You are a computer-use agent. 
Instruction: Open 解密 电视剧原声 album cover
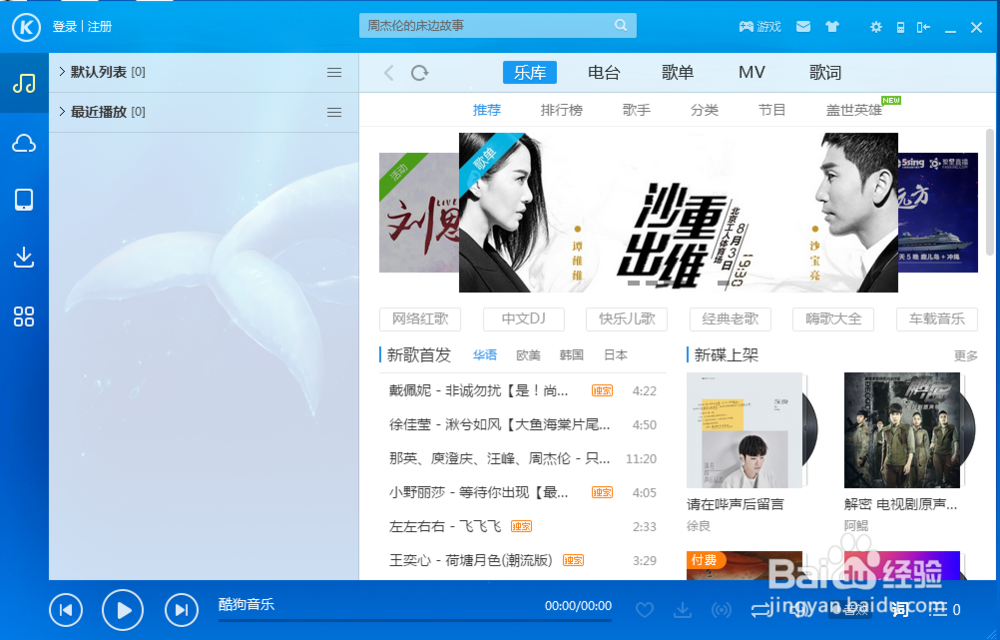pyautogui.click(x=902, y=430)
